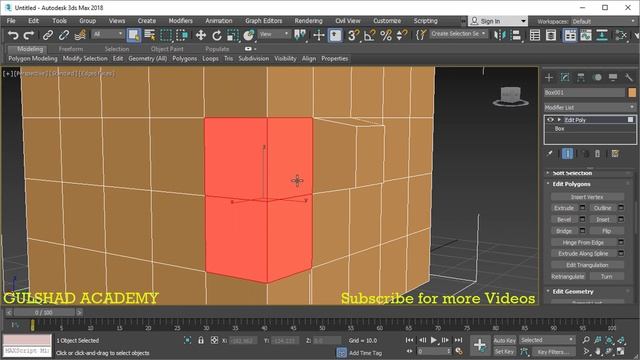
Task: Open the selection filter All dropdown
Action: point(108,34)
